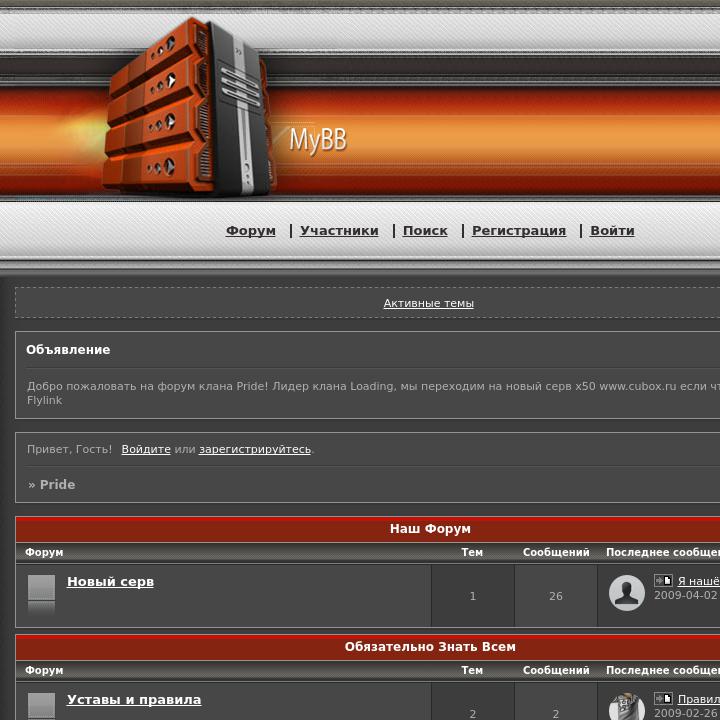Click the forum status icon beside Уставы и правила
The height and width of the screenshot is (720, 720).
[41, 706]
